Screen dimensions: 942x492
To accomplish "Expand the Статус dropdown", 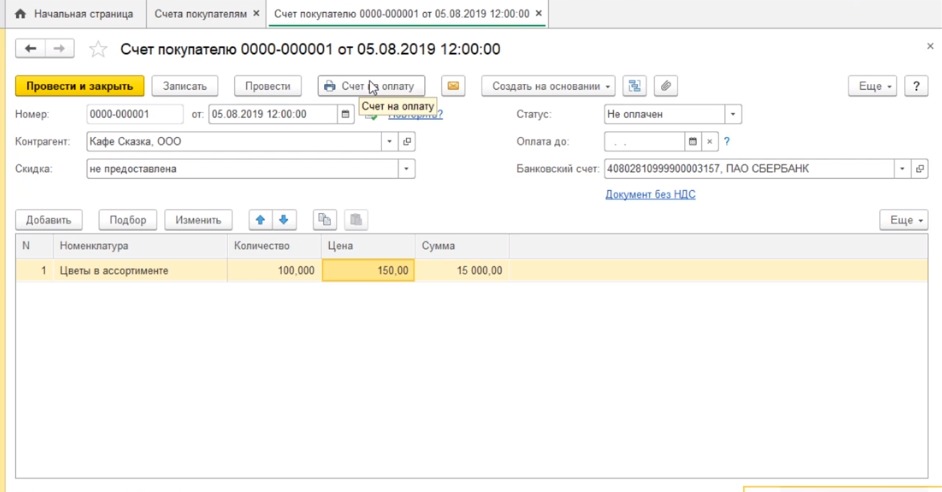I will (x=733, y=114).
